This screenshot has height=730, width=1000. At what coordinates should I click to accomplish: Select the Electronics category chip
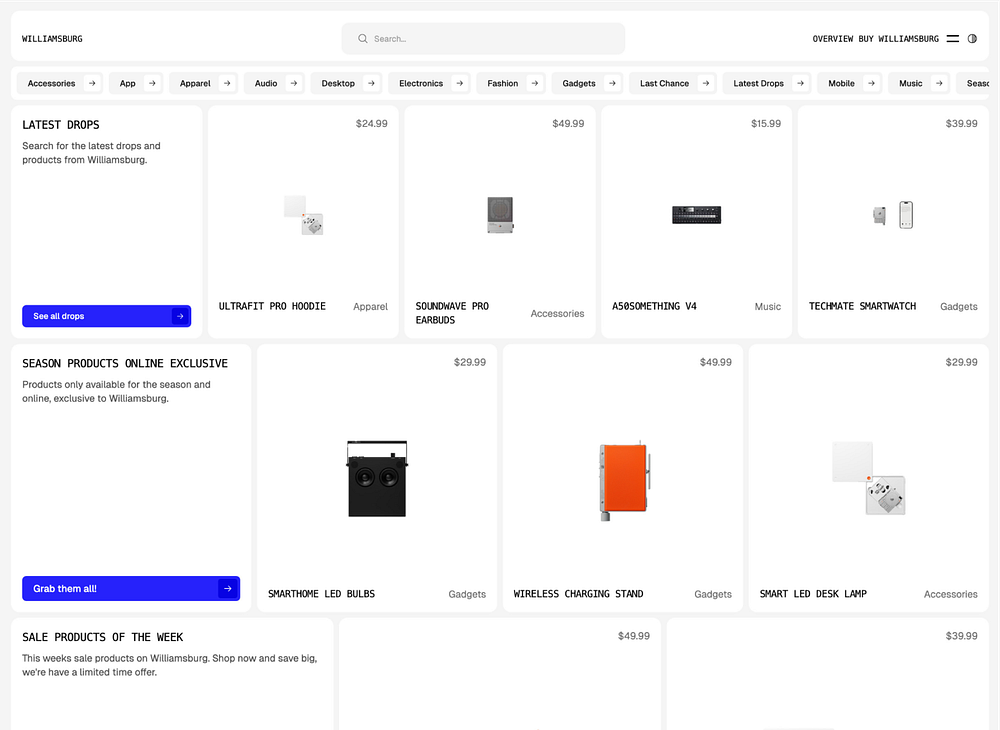429,84
